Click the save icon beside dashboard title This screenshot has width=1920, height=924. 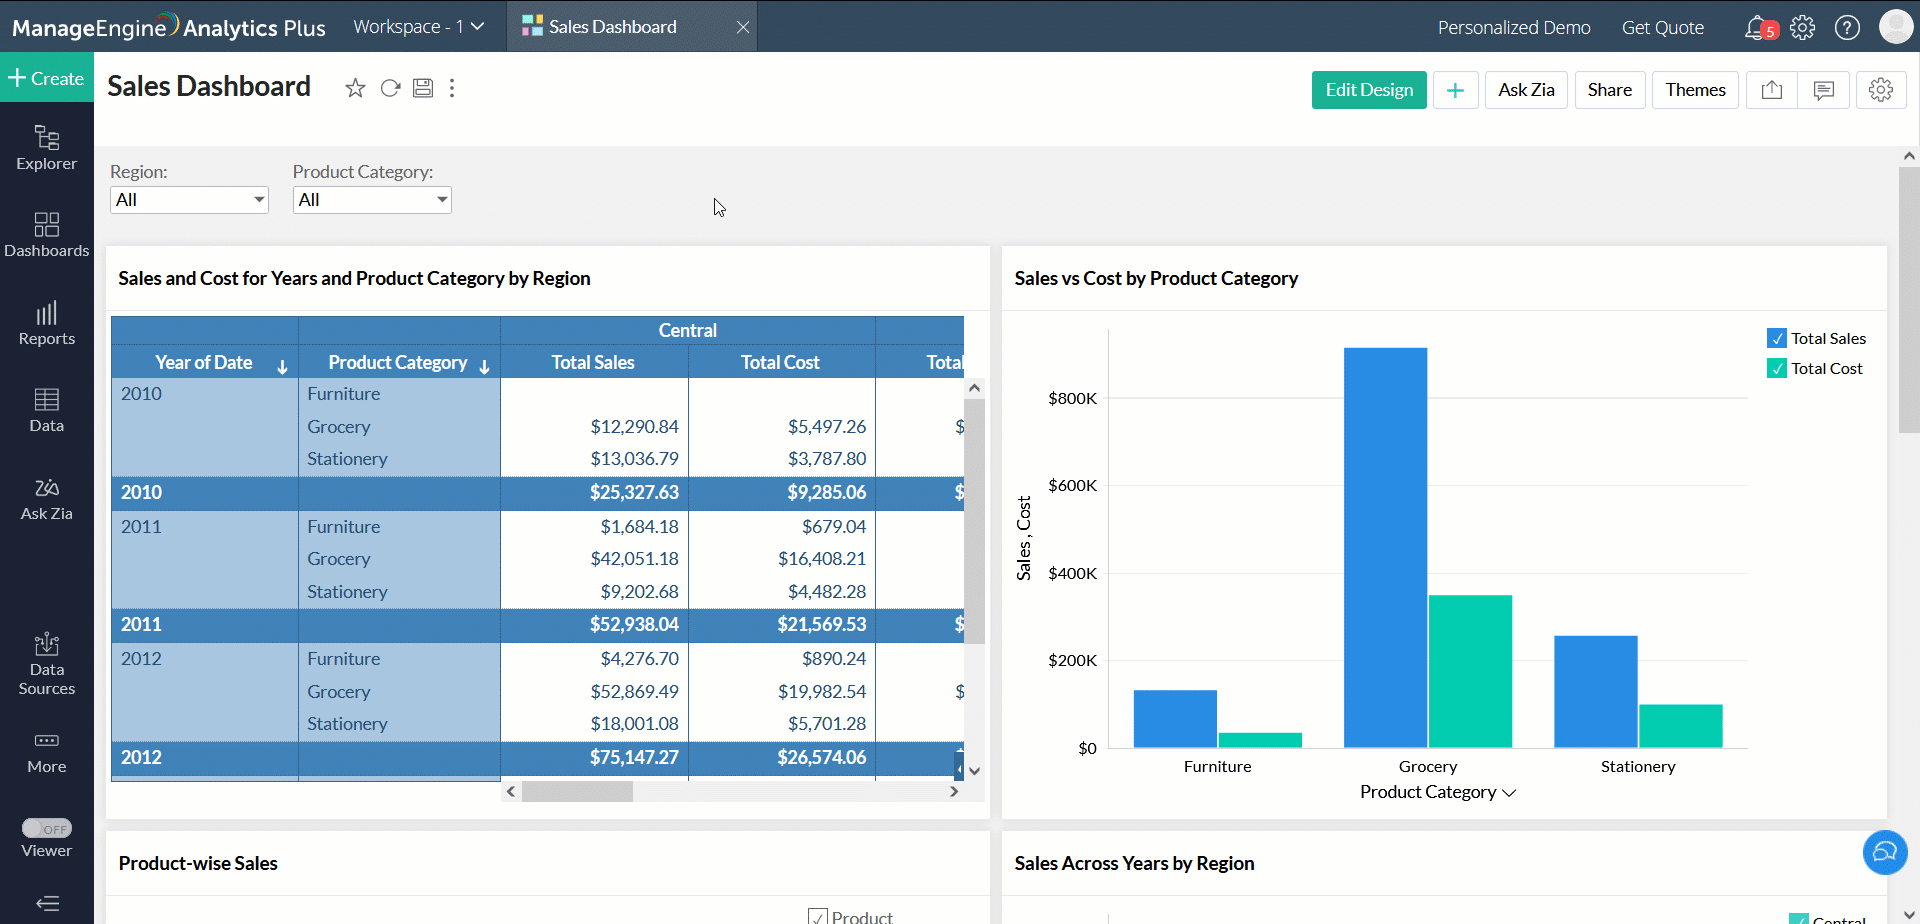click(423, 89)
